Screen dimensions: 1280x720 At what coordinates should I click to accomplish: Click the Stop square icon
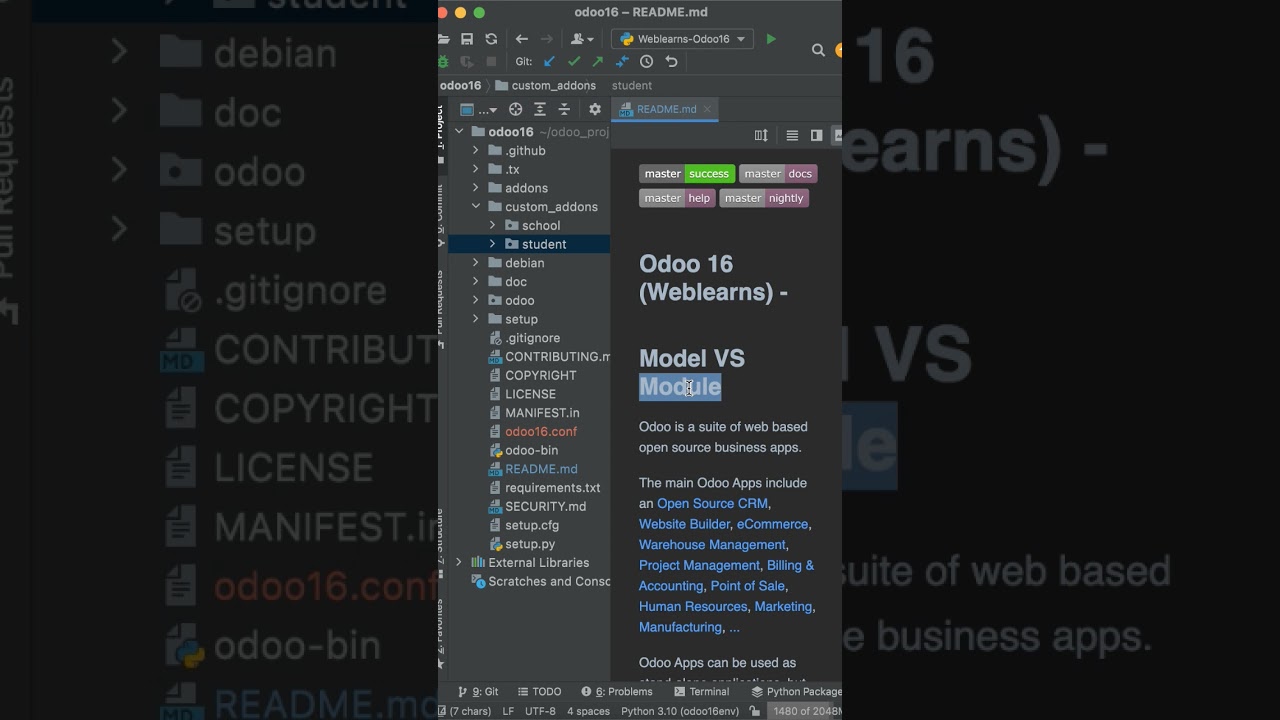(491, 61)
